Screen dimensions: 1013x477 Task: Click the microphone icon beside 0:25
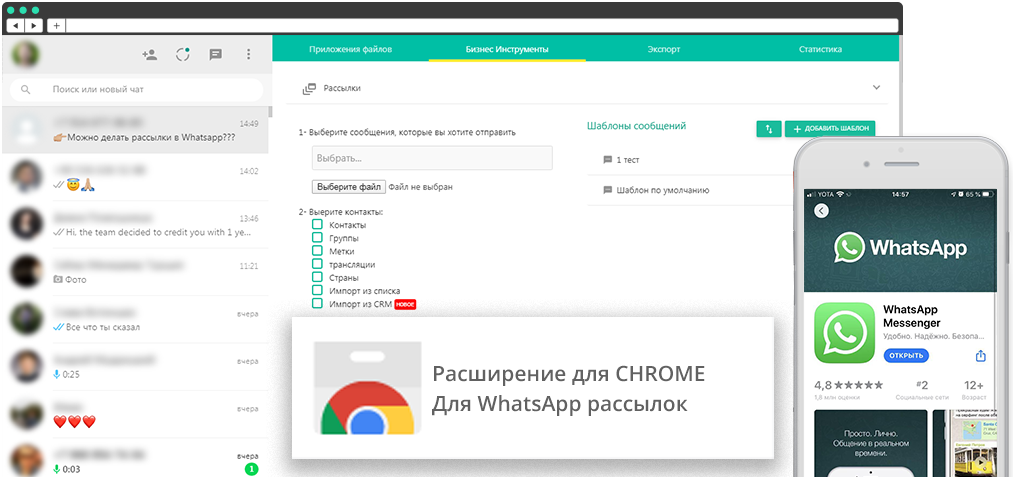[x=57, y=374]
